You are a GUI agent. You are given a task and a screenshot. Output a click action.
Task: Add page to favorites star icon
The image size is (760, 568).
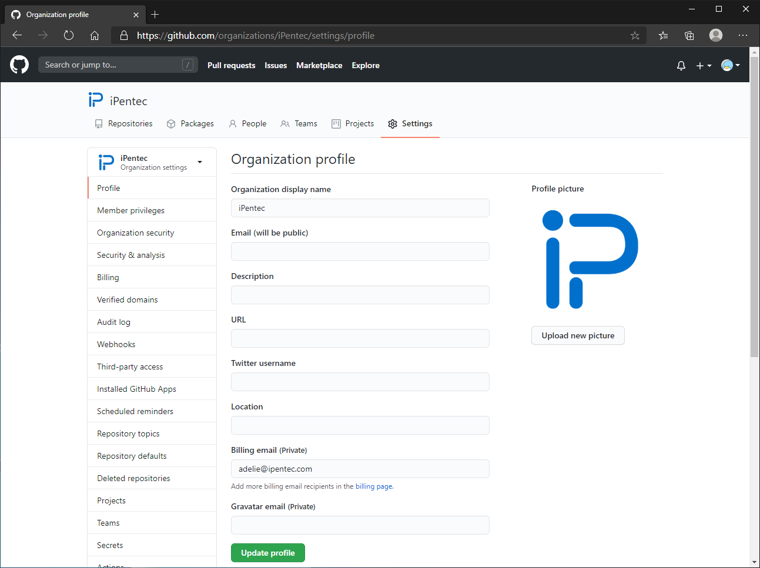(x=634, y=35)
